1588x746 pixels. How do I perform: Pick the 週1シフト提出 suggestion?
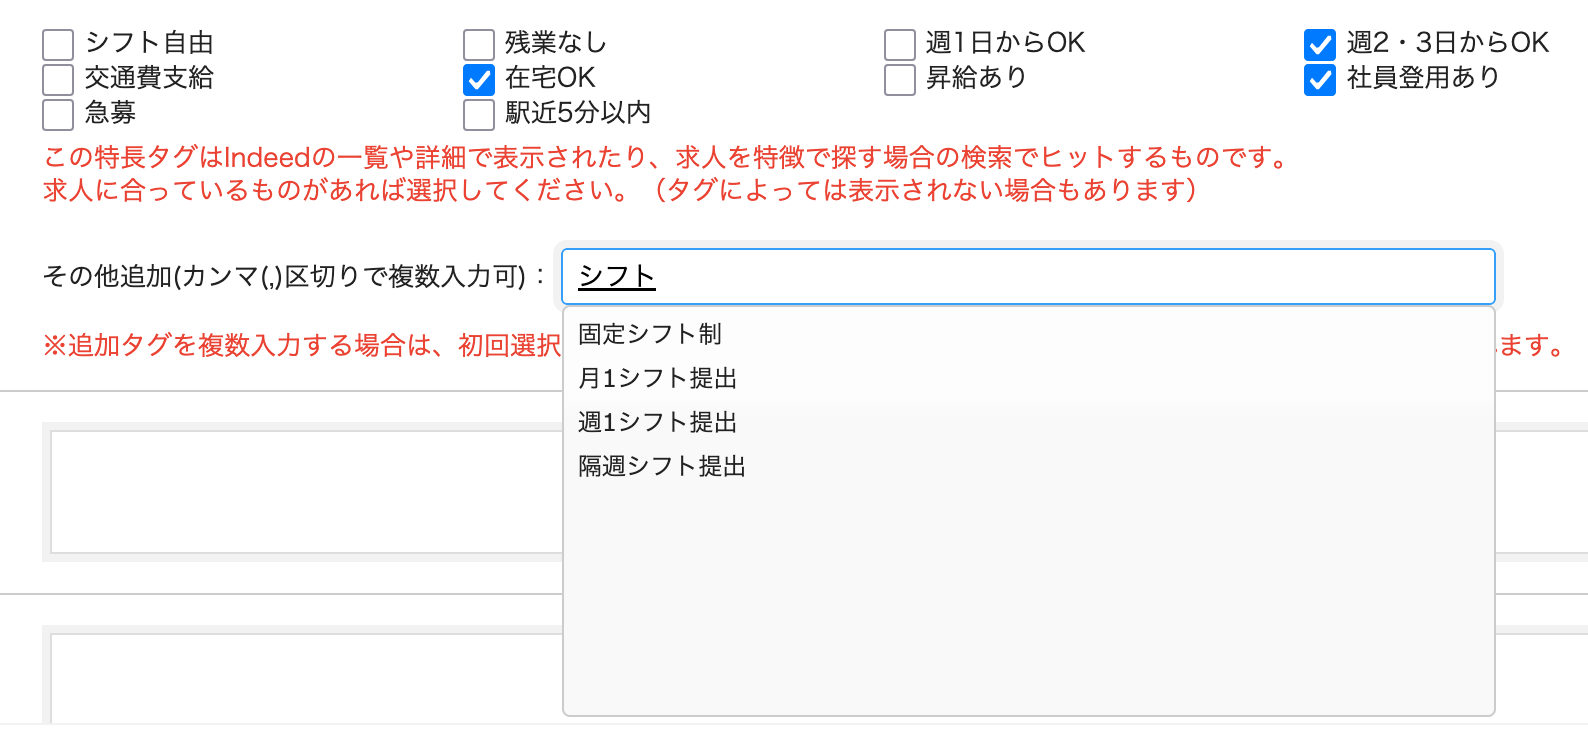point(658,422)
